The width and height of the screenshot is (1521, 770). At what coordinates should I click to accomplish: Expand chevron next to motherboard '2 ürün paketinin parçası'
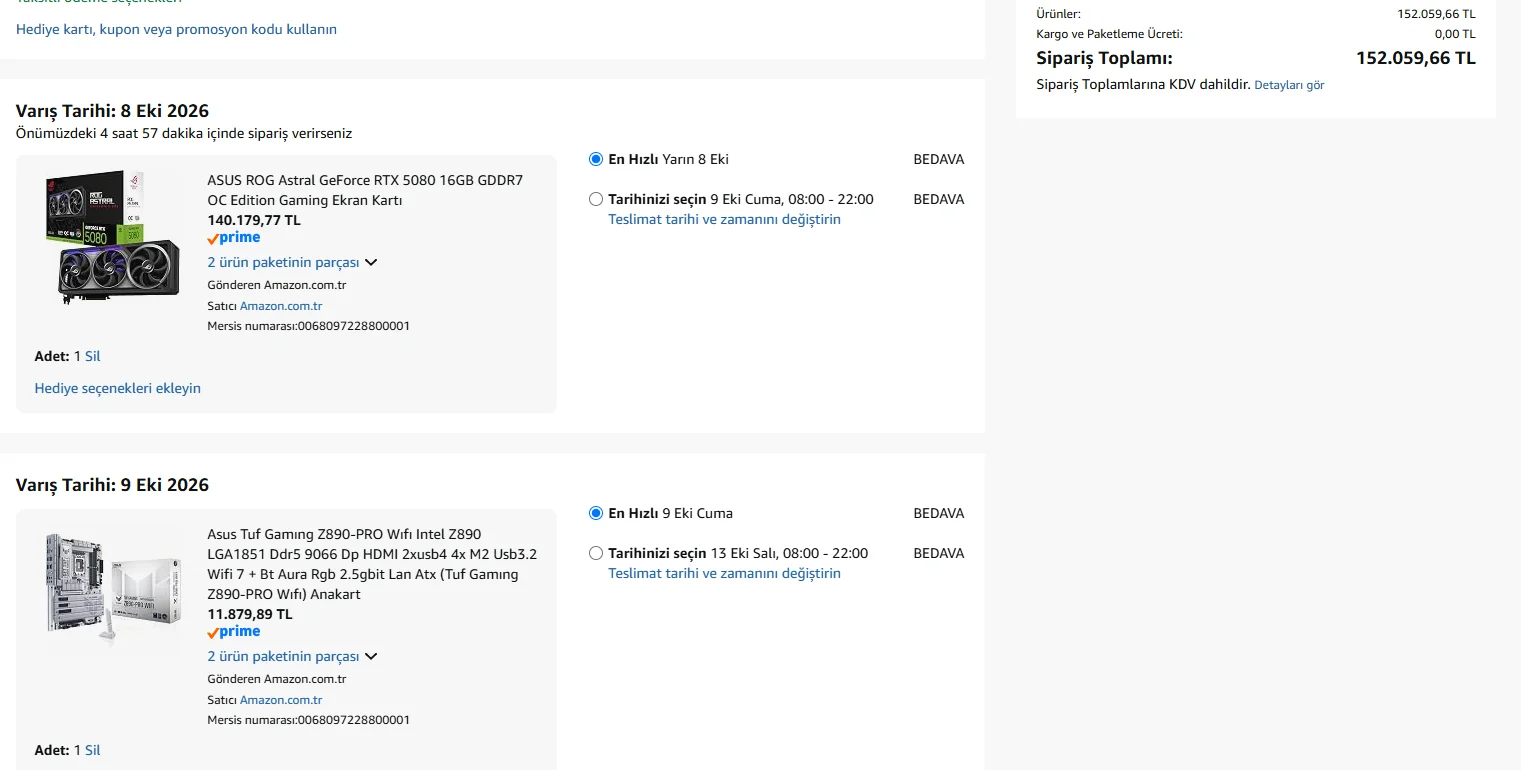[371, 657]
